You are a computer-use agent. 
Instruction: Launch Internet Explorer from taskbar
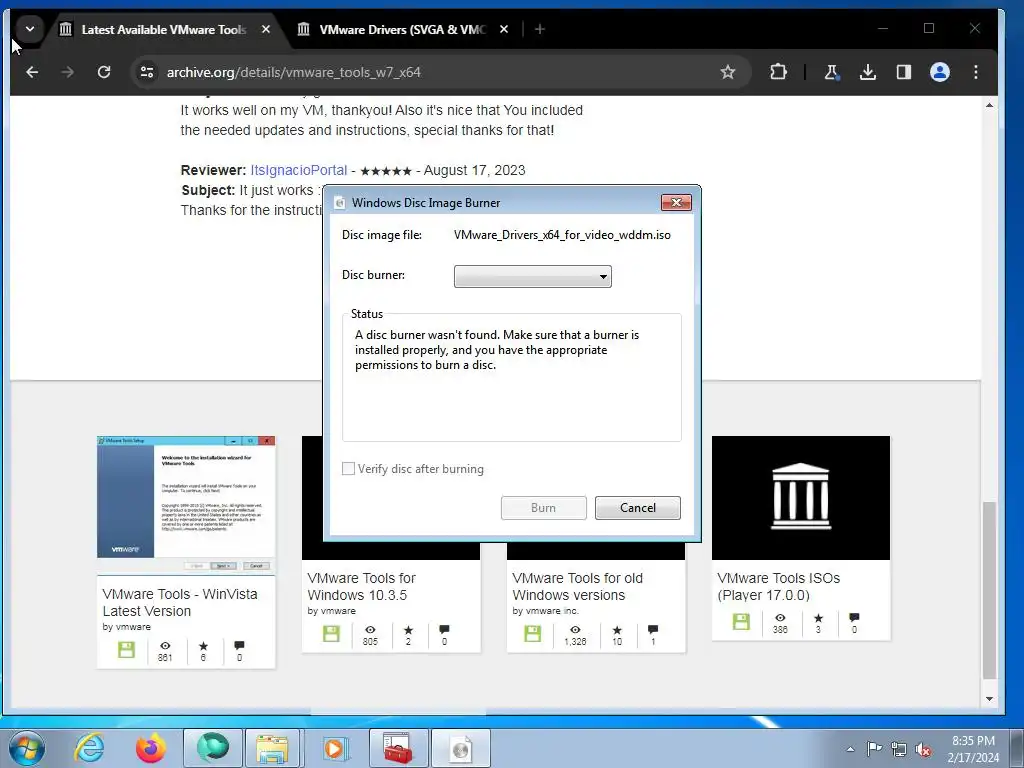pyautogui.click(x=89, y=748)
